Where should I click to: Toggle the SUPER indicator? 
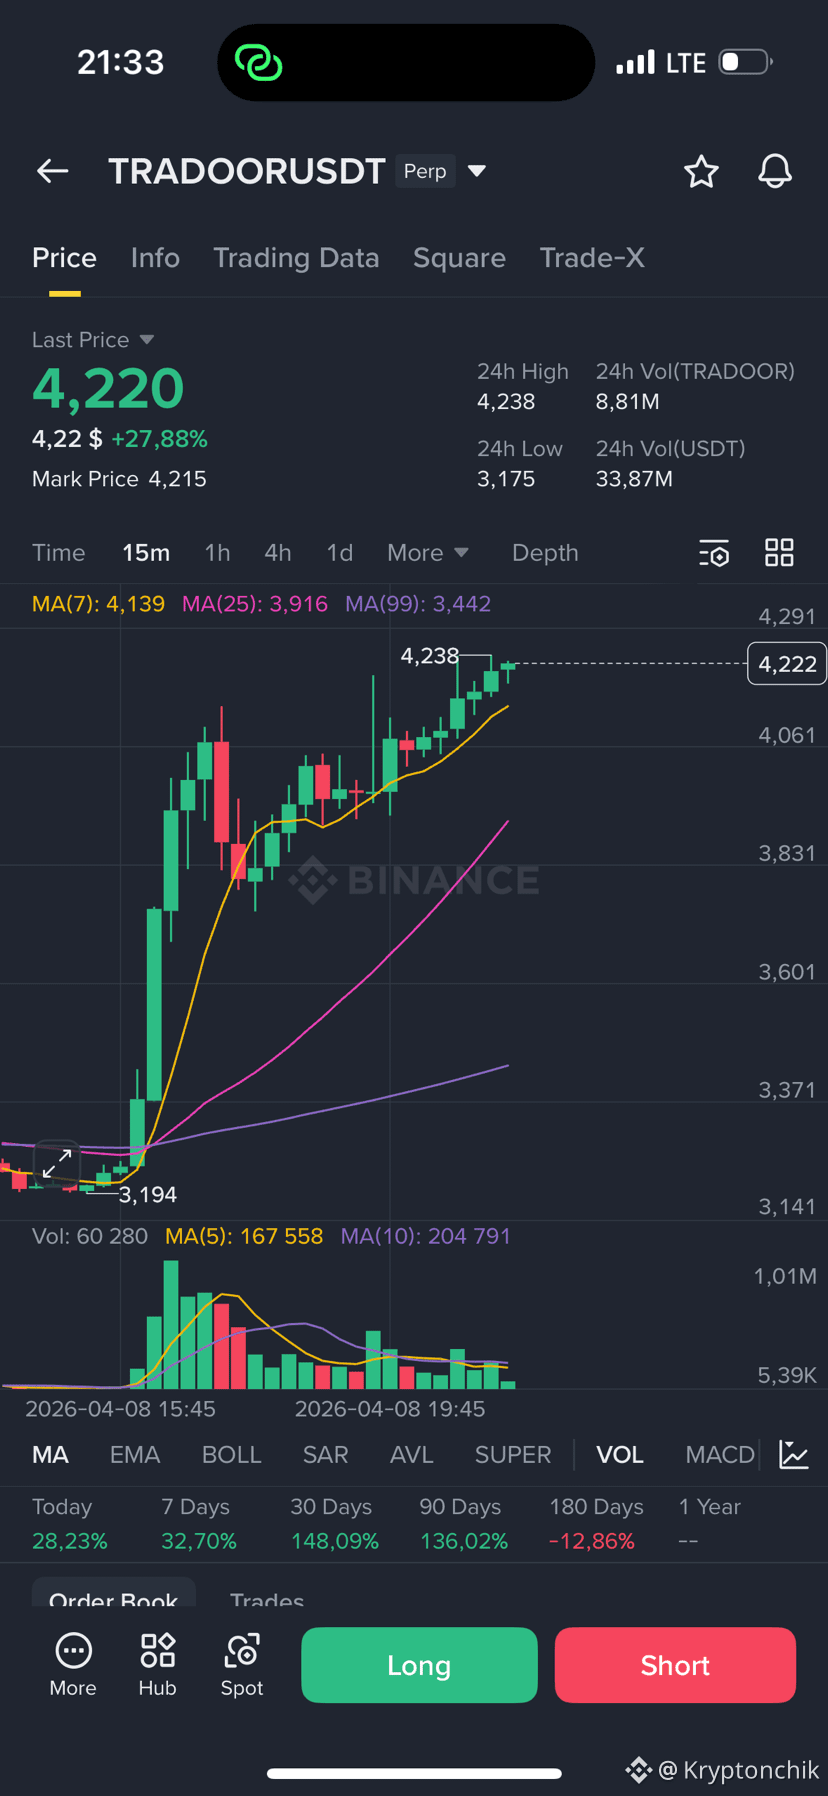pos(513,1455)
